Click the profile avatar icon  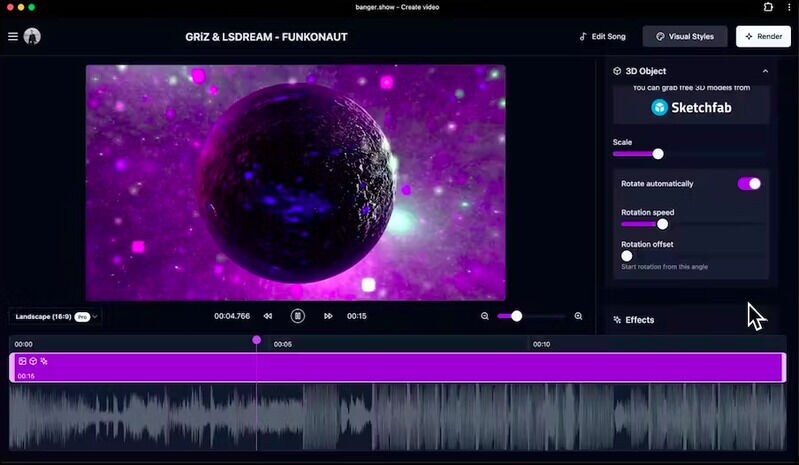tap(32, 37)
